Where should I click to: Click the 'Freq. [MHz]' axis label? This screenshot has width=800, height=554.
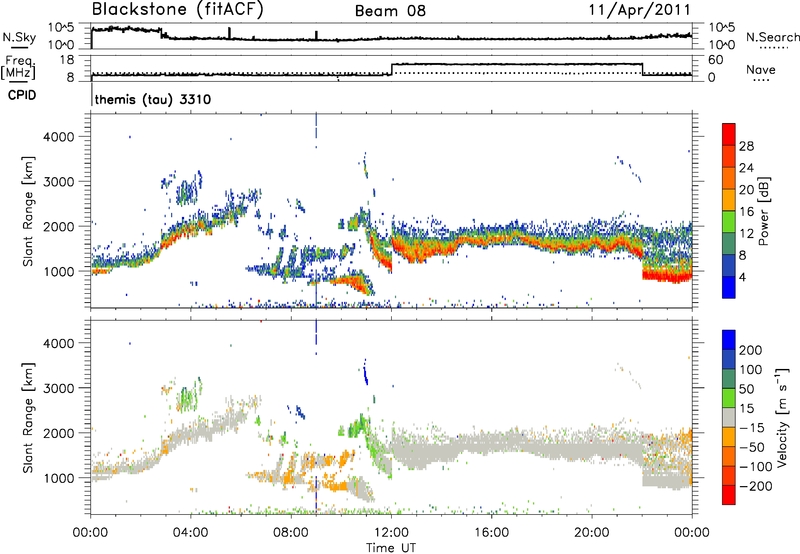tap(19, 68)
